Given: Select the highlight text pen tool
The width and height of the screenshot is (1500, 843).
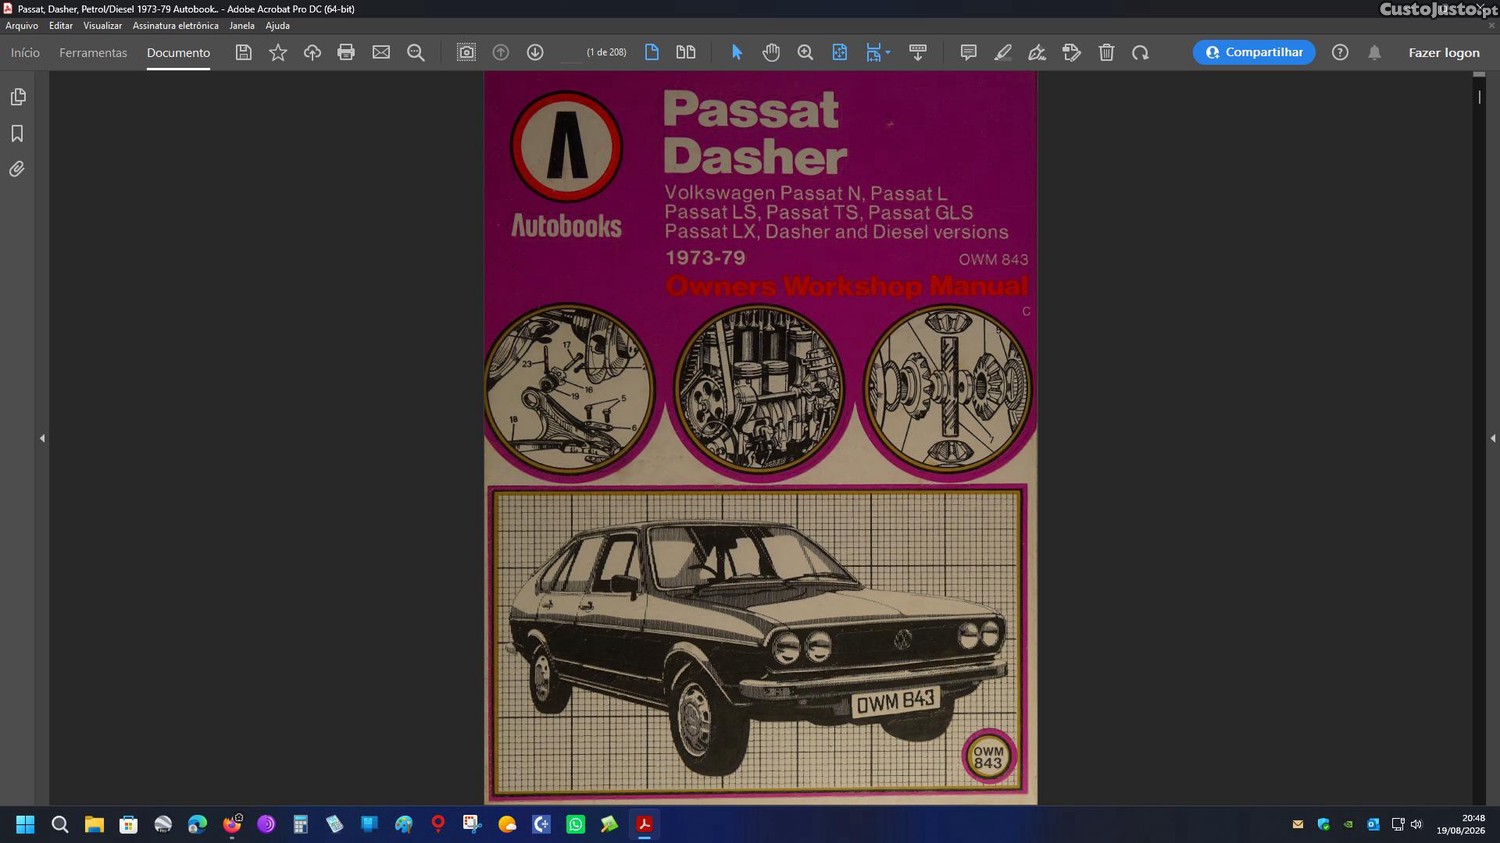Looking at the screenshot, I should tap(1003, 52).
